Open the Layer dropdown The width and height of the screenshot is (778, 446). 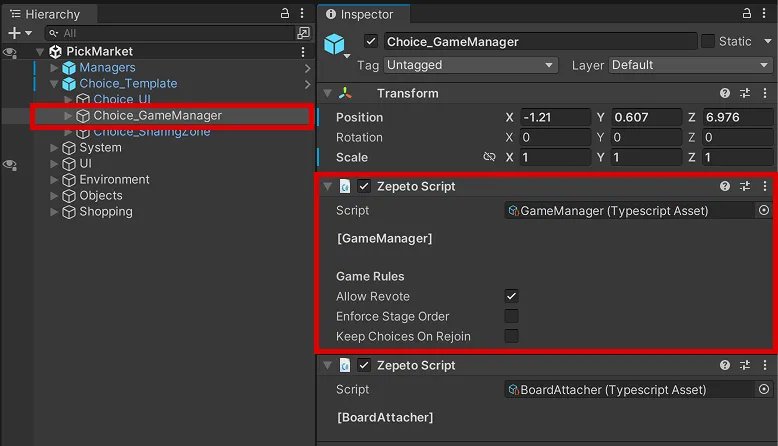tap(690, 65)
